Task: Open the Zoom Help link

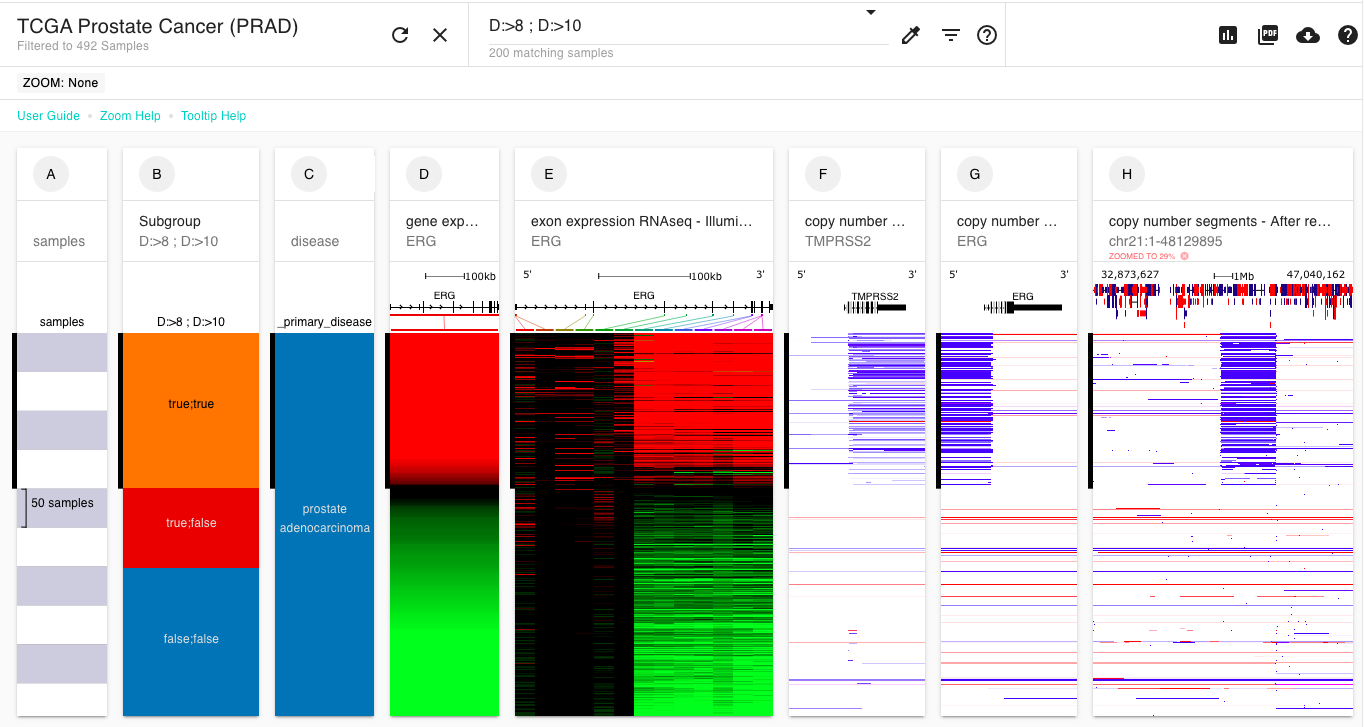Action: click(130, 116)
